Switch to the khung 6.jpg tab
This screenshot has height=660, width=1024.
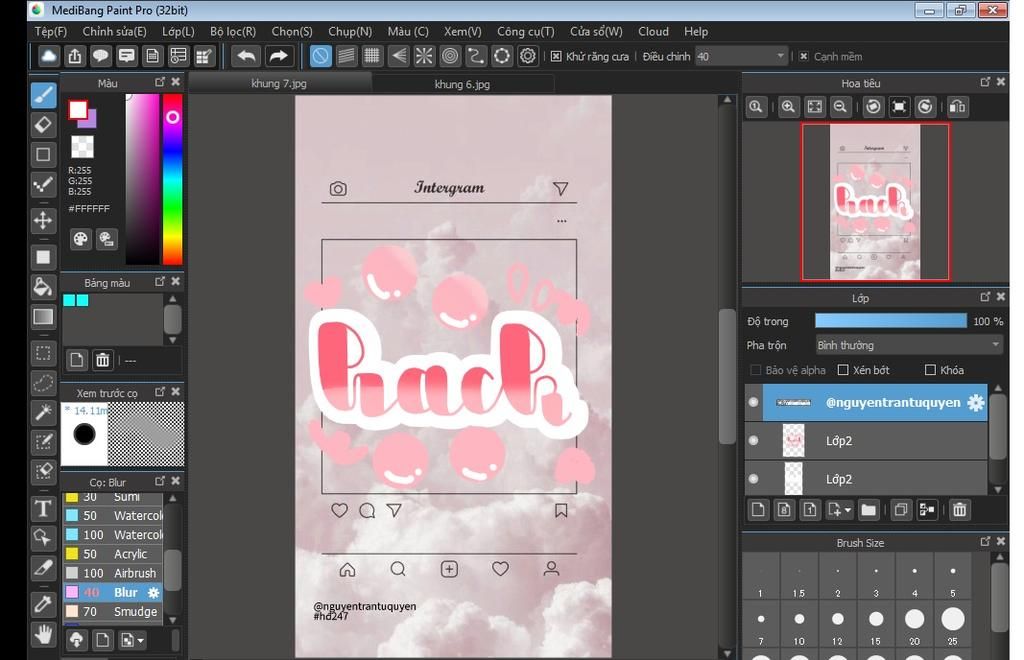pyautogui.click(x=462, y=84)
